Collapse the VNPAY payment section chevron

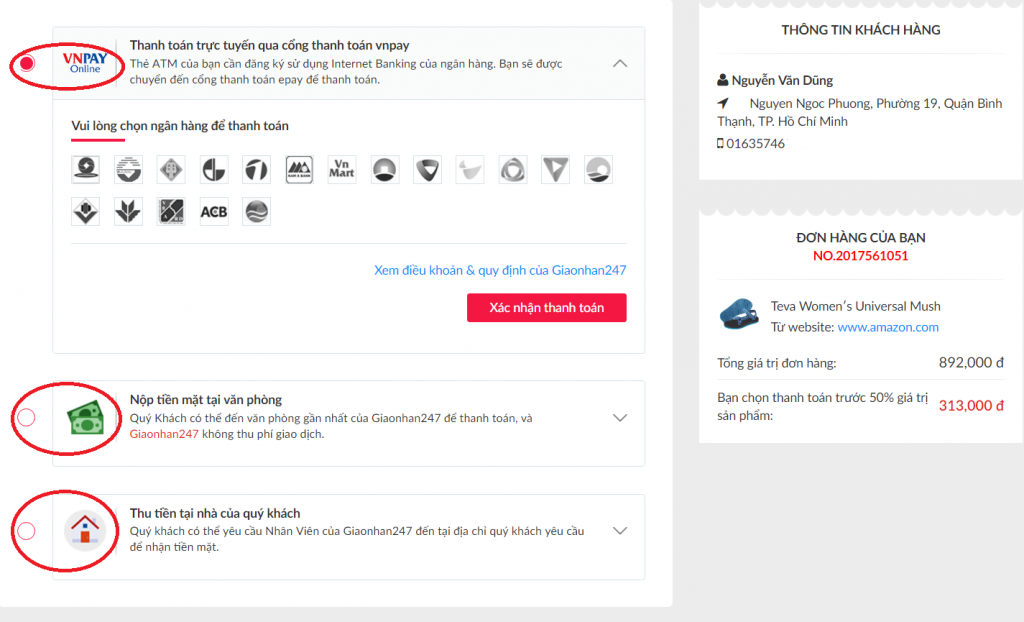point(620,63)
